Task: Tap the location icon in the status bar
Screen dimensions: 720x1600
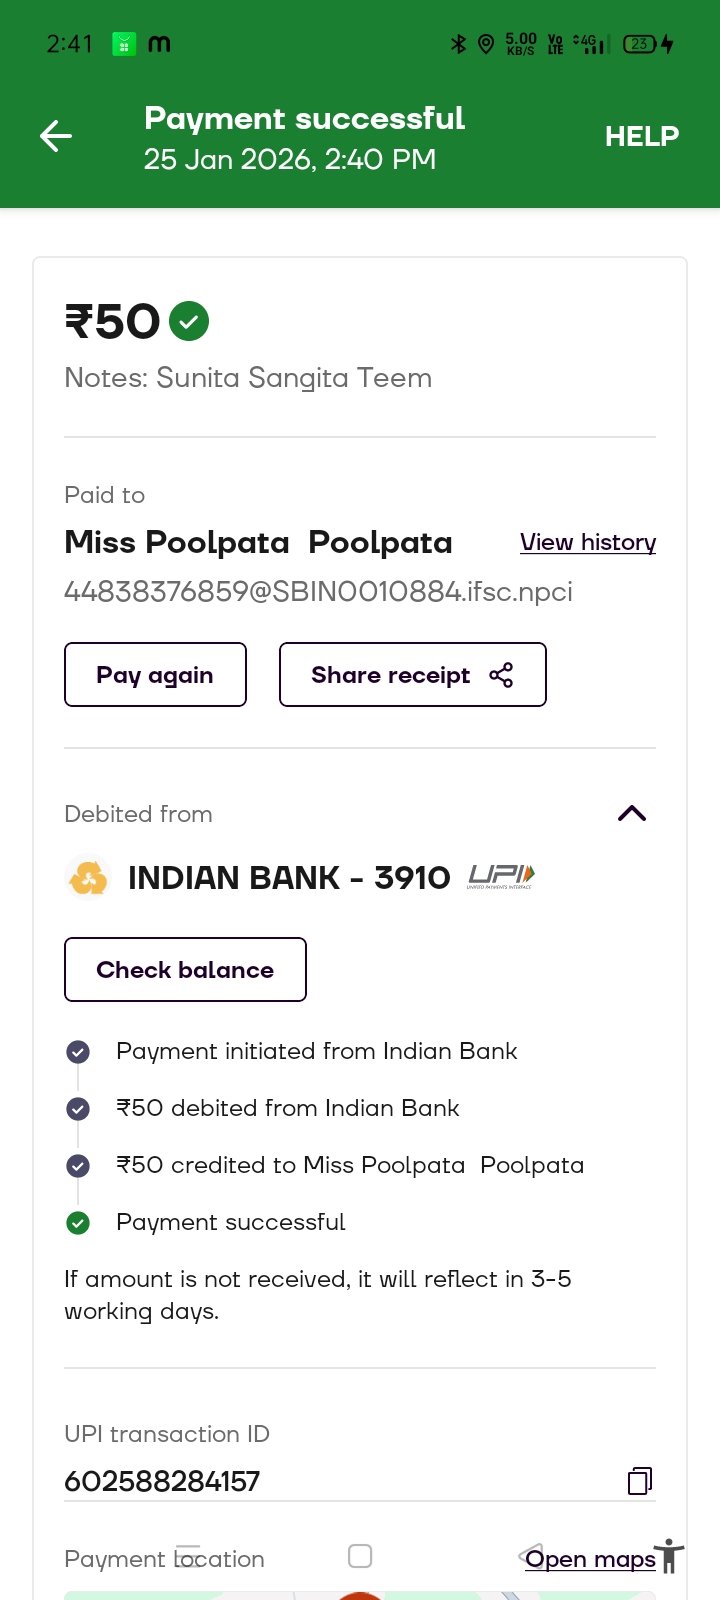Action: coord(486,44)
